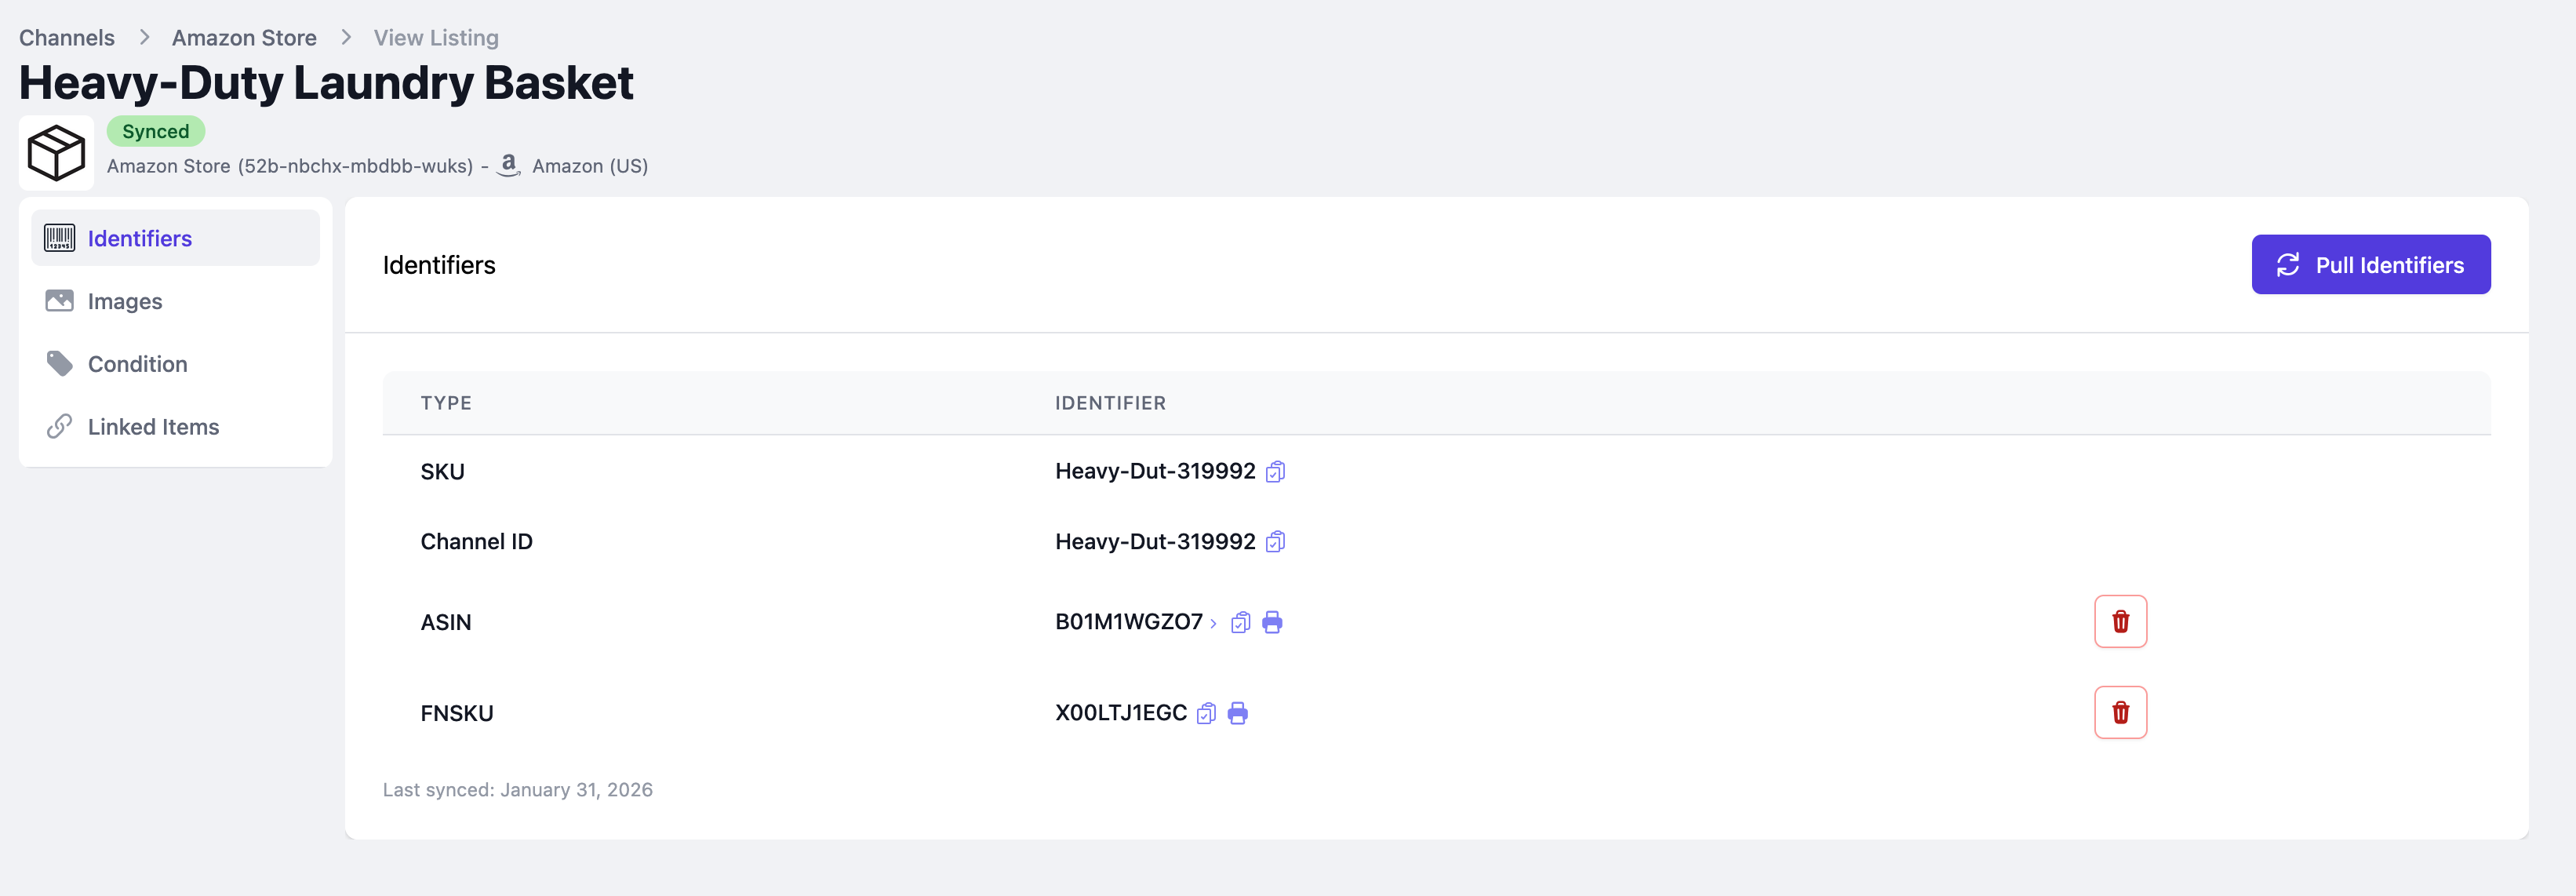This screenshot has height=896, width=2576.
Task: Click the Pull Identifiers button
Action: click(x=2370, y=265)
